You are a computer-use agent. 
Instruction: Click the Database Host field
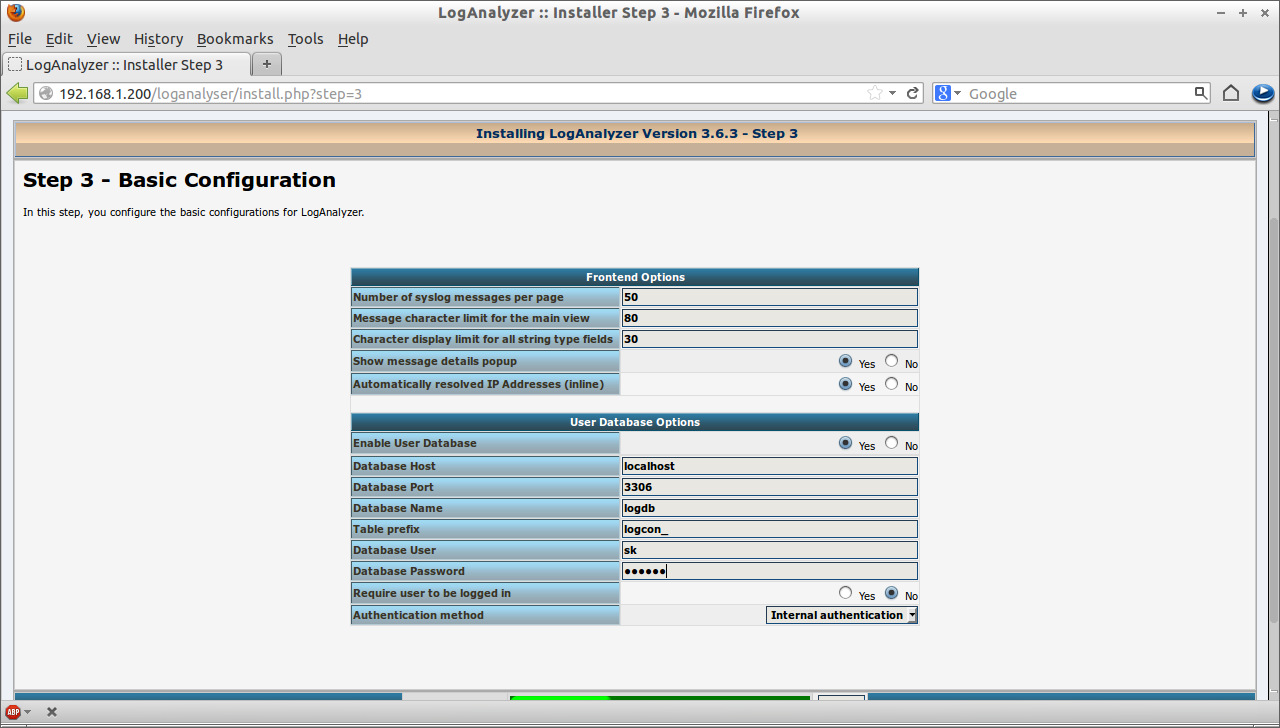tap(769, 466)
